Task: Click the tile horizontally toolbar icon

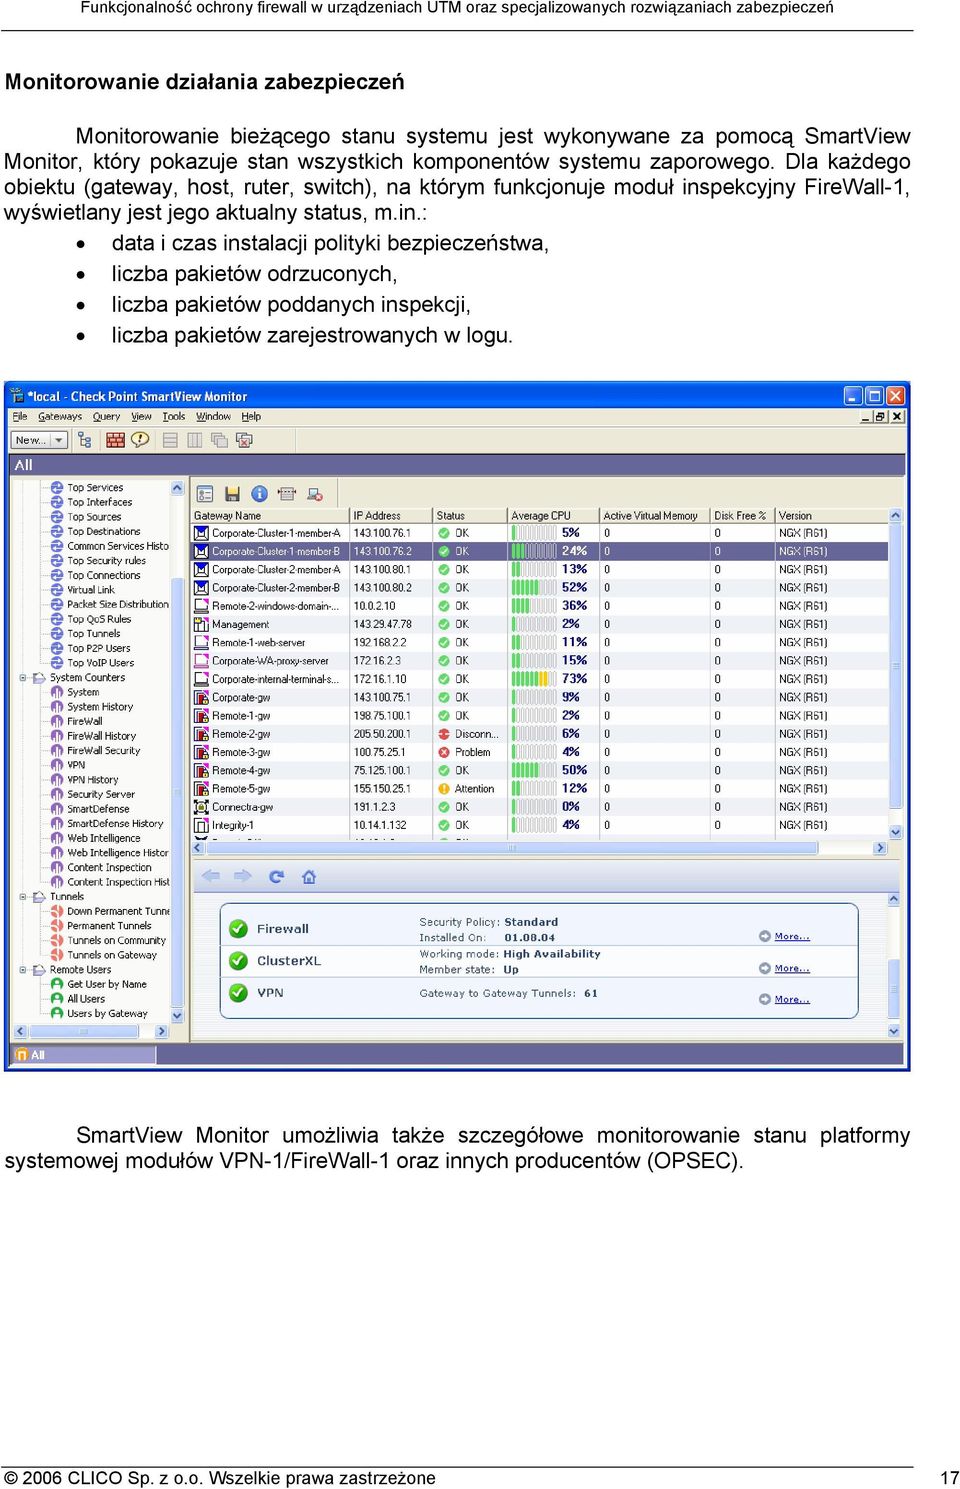Action: 170,440
